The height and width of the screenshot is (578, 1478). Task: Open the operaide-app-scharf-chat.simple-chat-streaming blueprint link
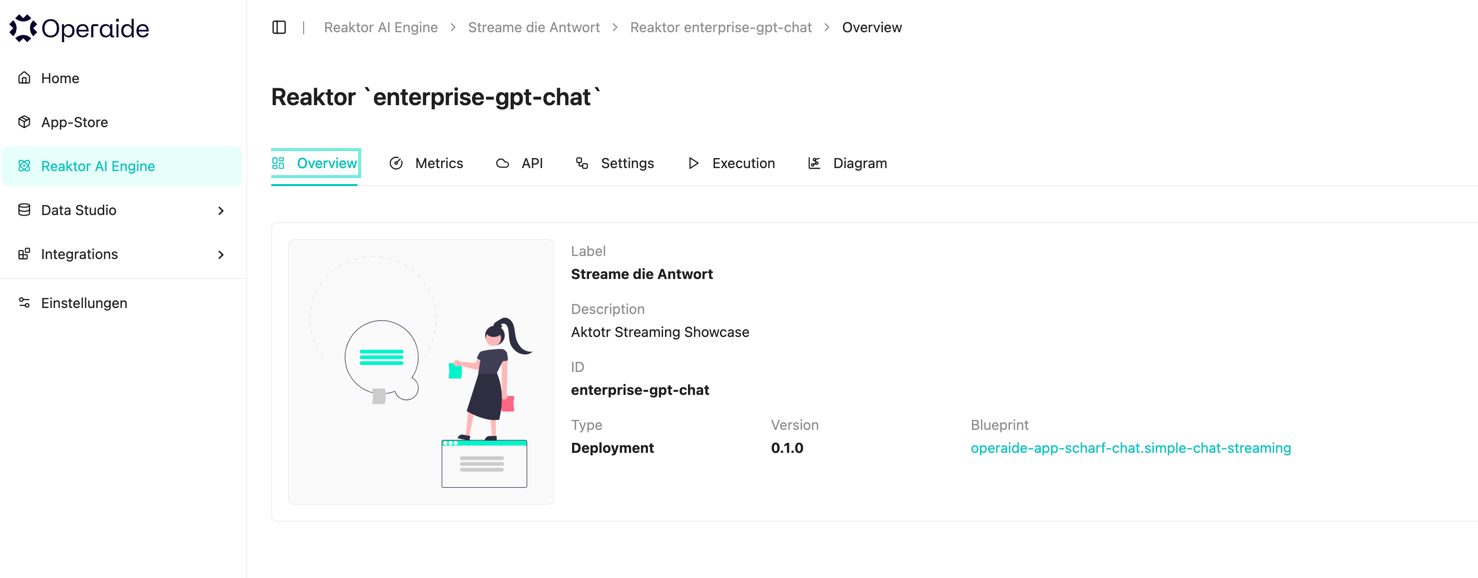(1131, 448)
